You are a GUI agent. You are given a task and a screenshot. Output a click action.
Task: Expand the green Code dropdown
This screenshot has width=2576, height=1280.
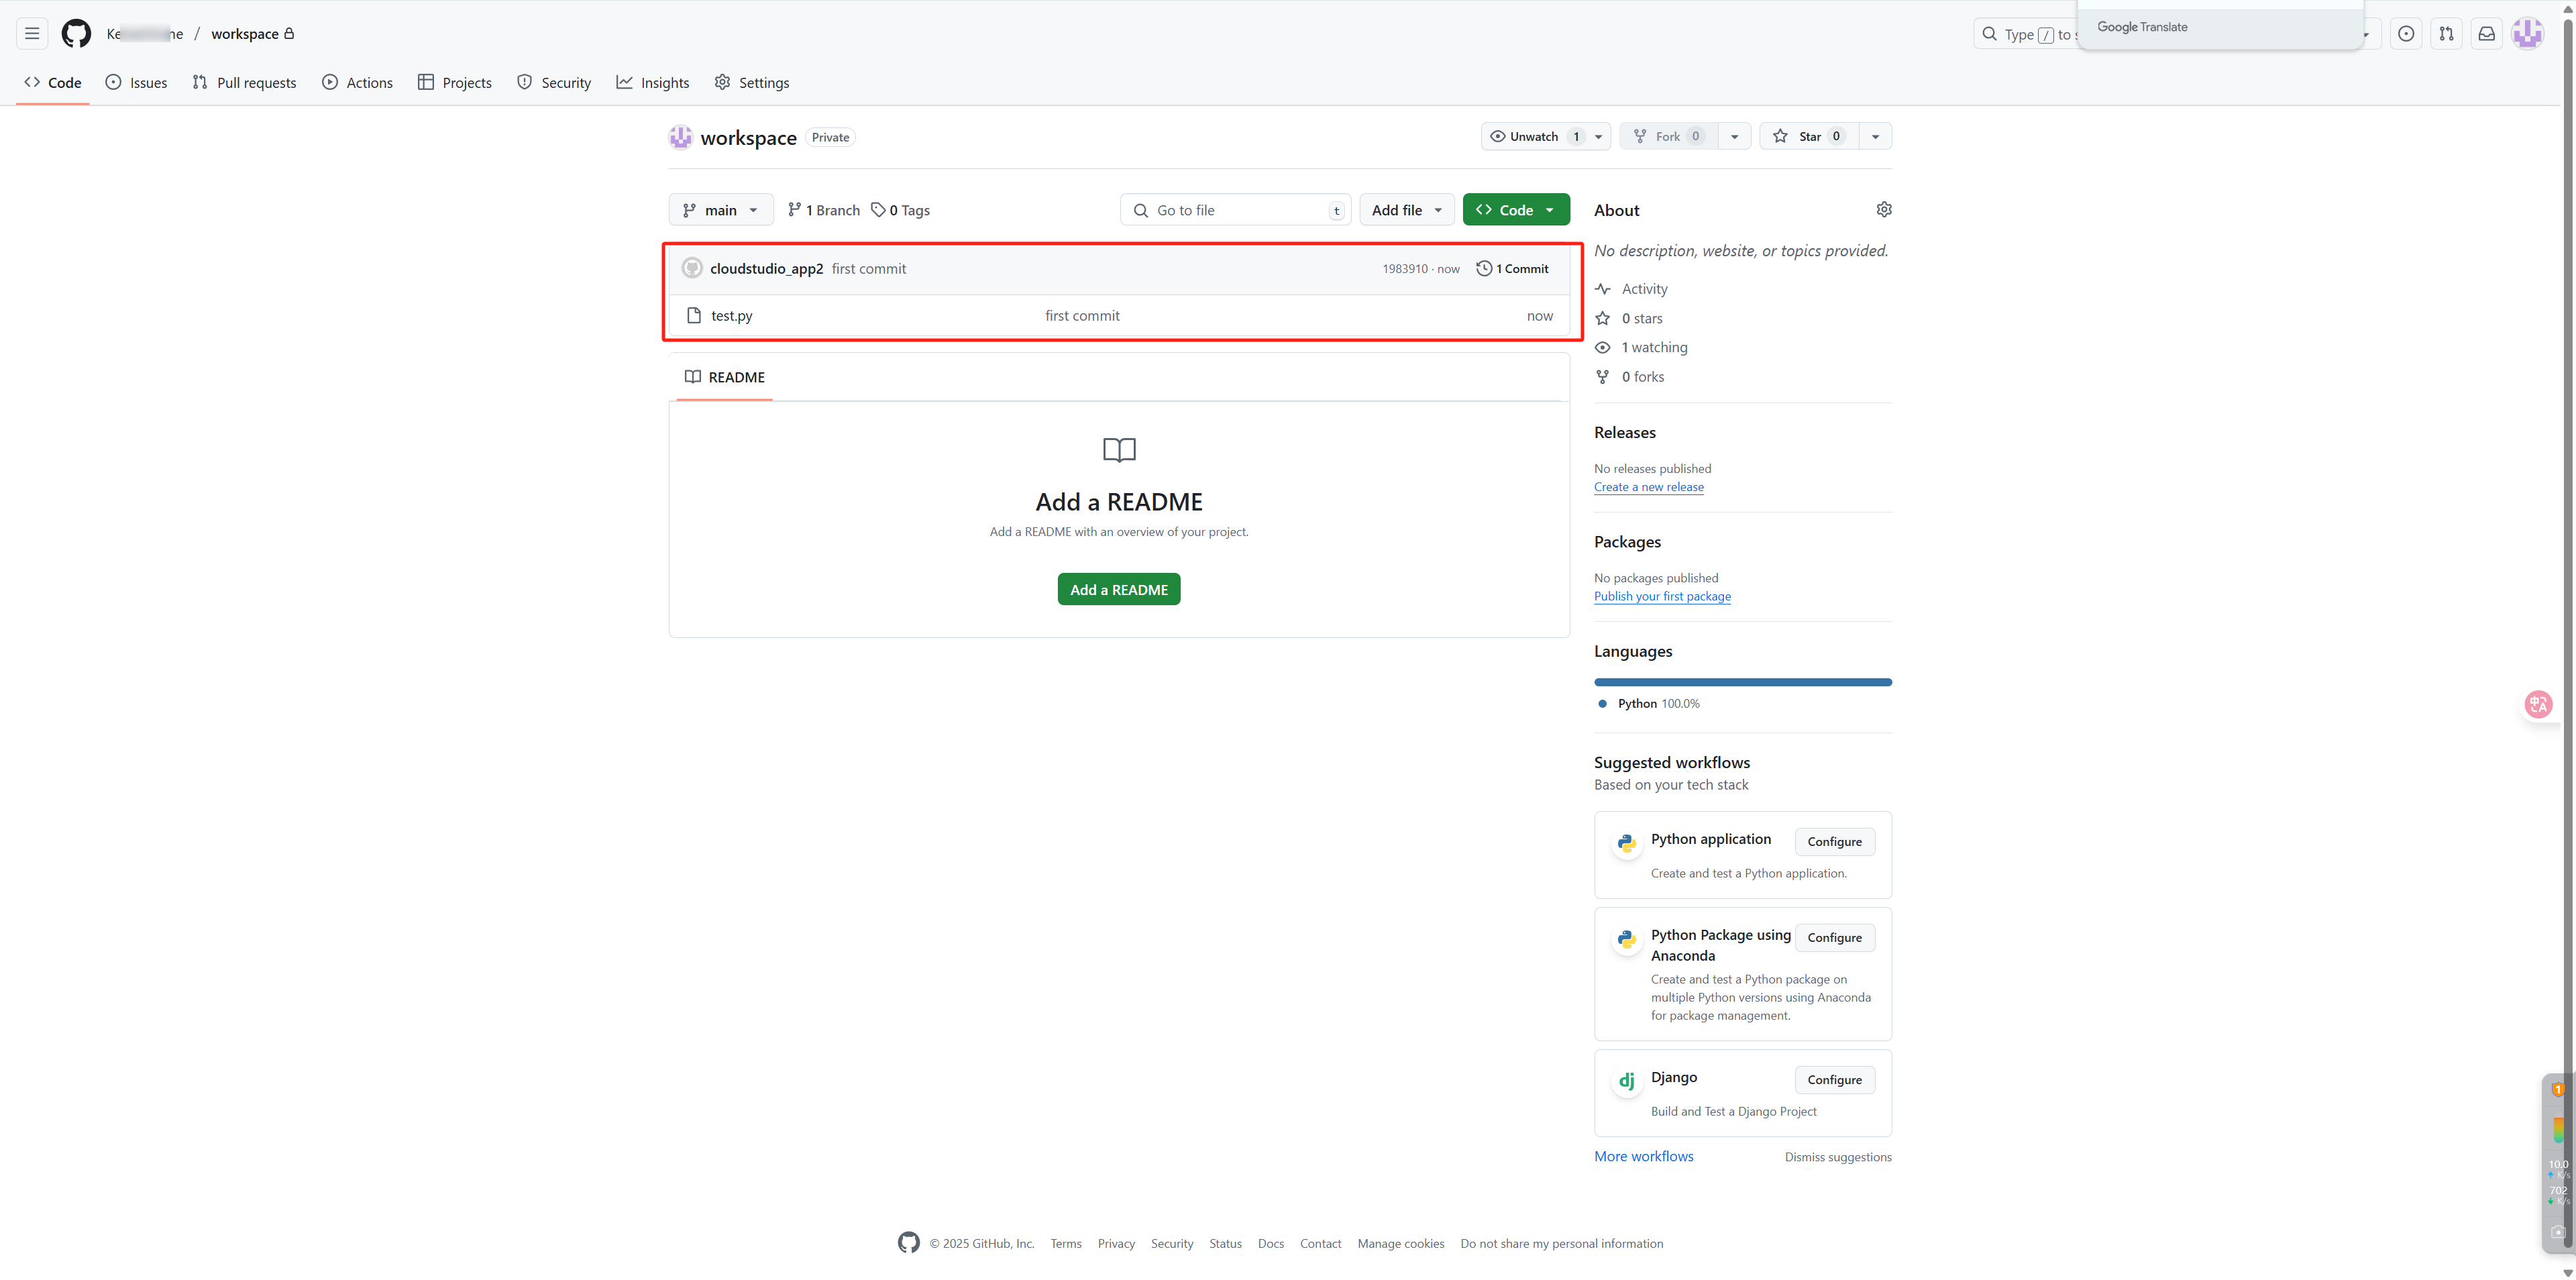(x=1515, y=210)
